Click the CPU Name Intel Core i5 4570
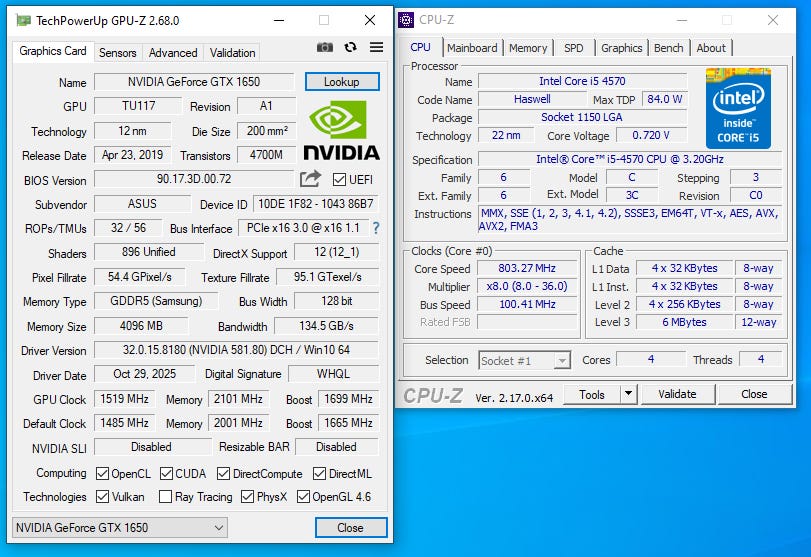The height and width of the screenshot is (557, 811). 582,81
